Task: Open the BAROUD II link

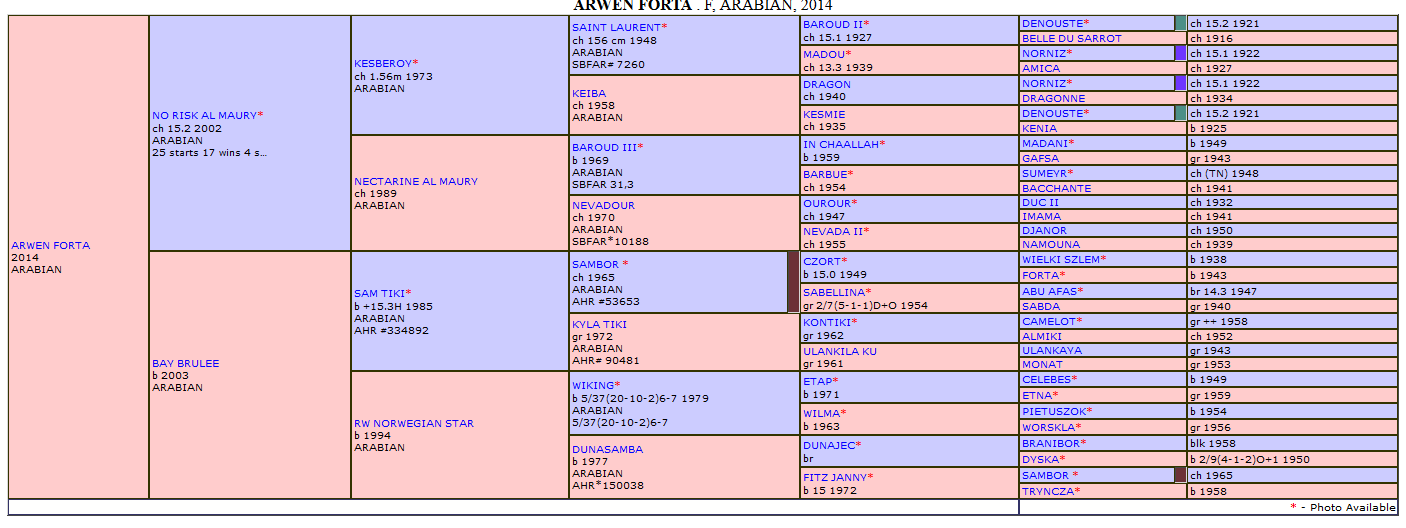Action: pos(833,24)
